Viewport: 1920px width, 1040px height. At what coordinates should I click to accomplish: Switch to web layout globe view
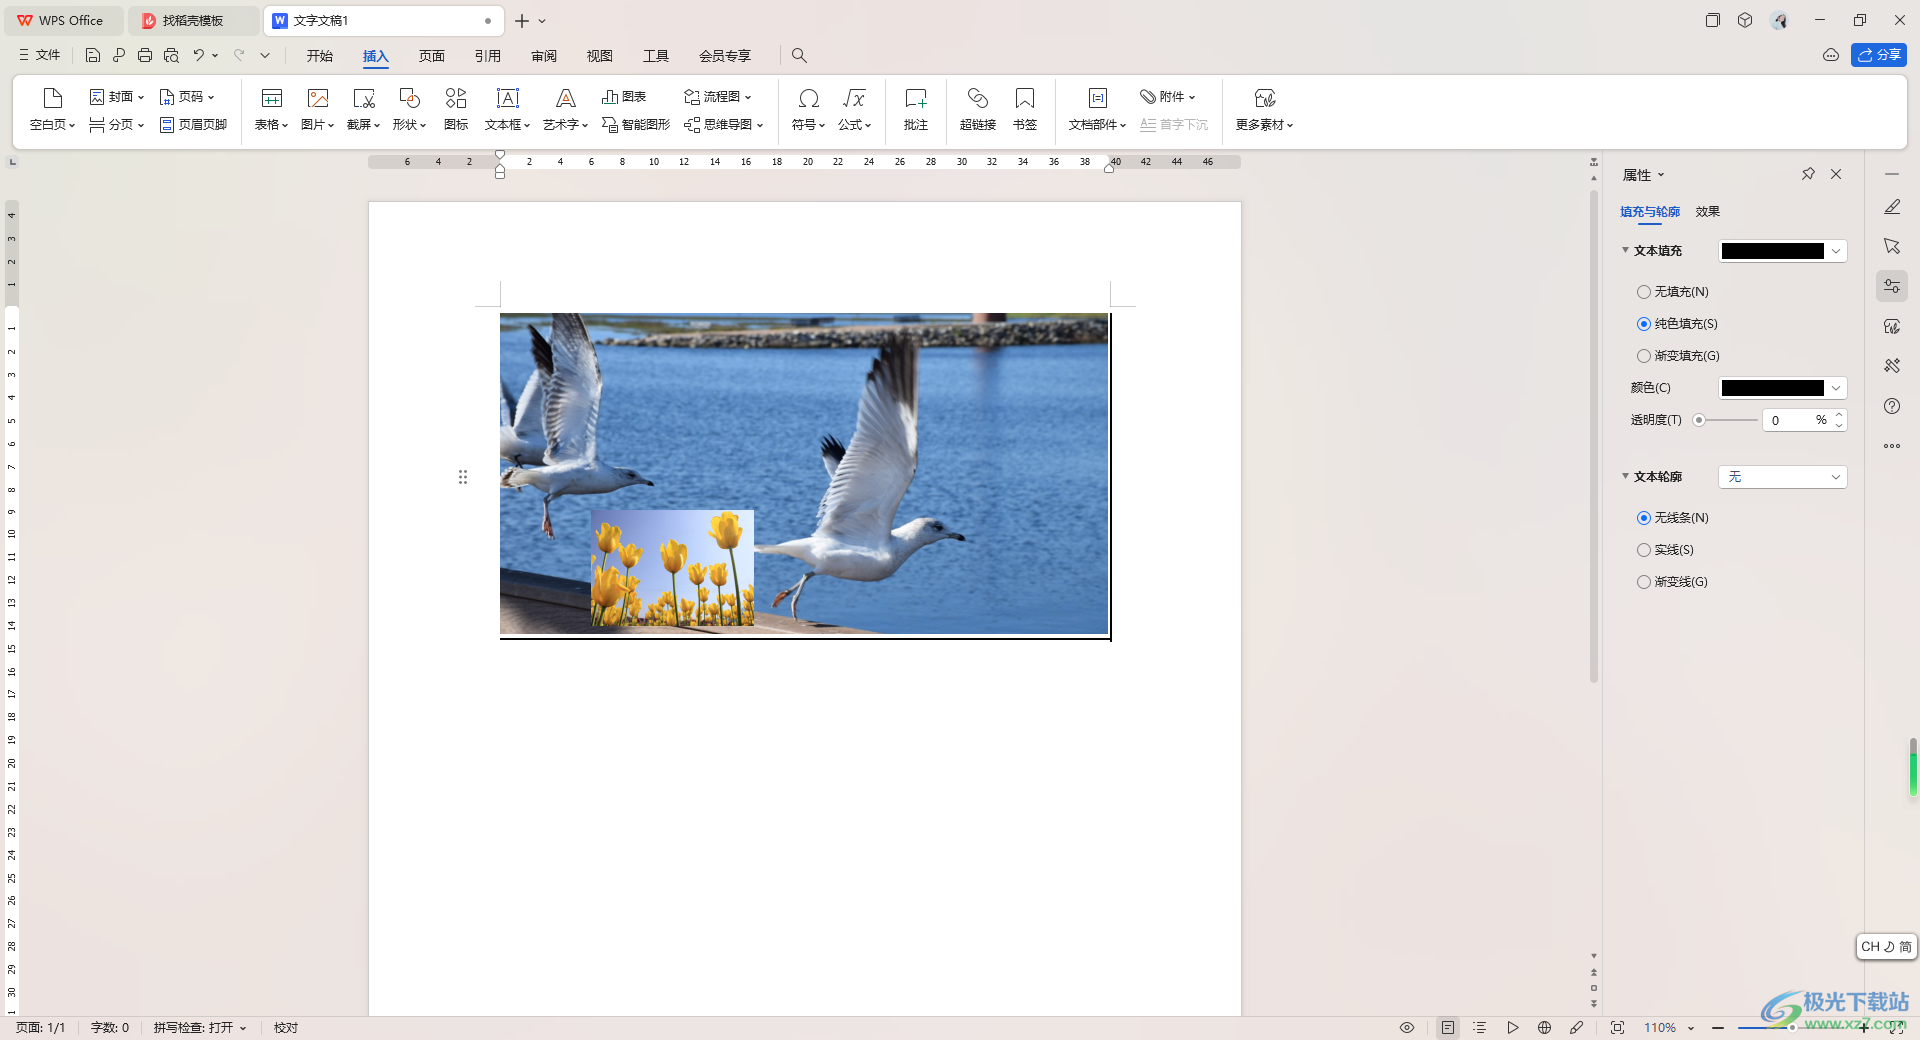[1544, 1028]
